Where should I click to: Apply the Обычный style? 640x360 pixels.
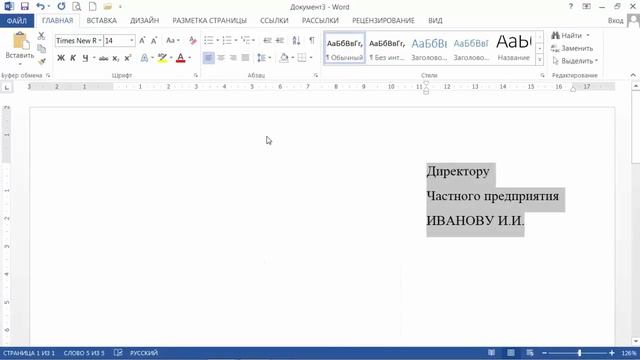tap(344, 48)
